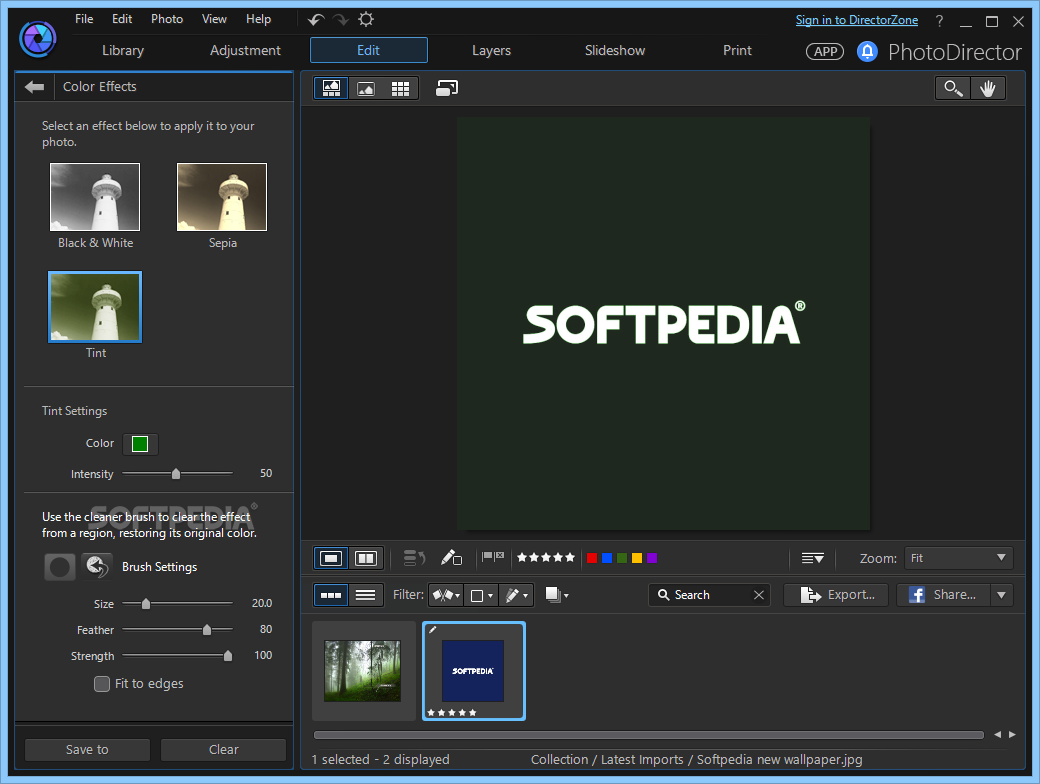Clear the search field X

pyautogui.click(x=759, y=595)
